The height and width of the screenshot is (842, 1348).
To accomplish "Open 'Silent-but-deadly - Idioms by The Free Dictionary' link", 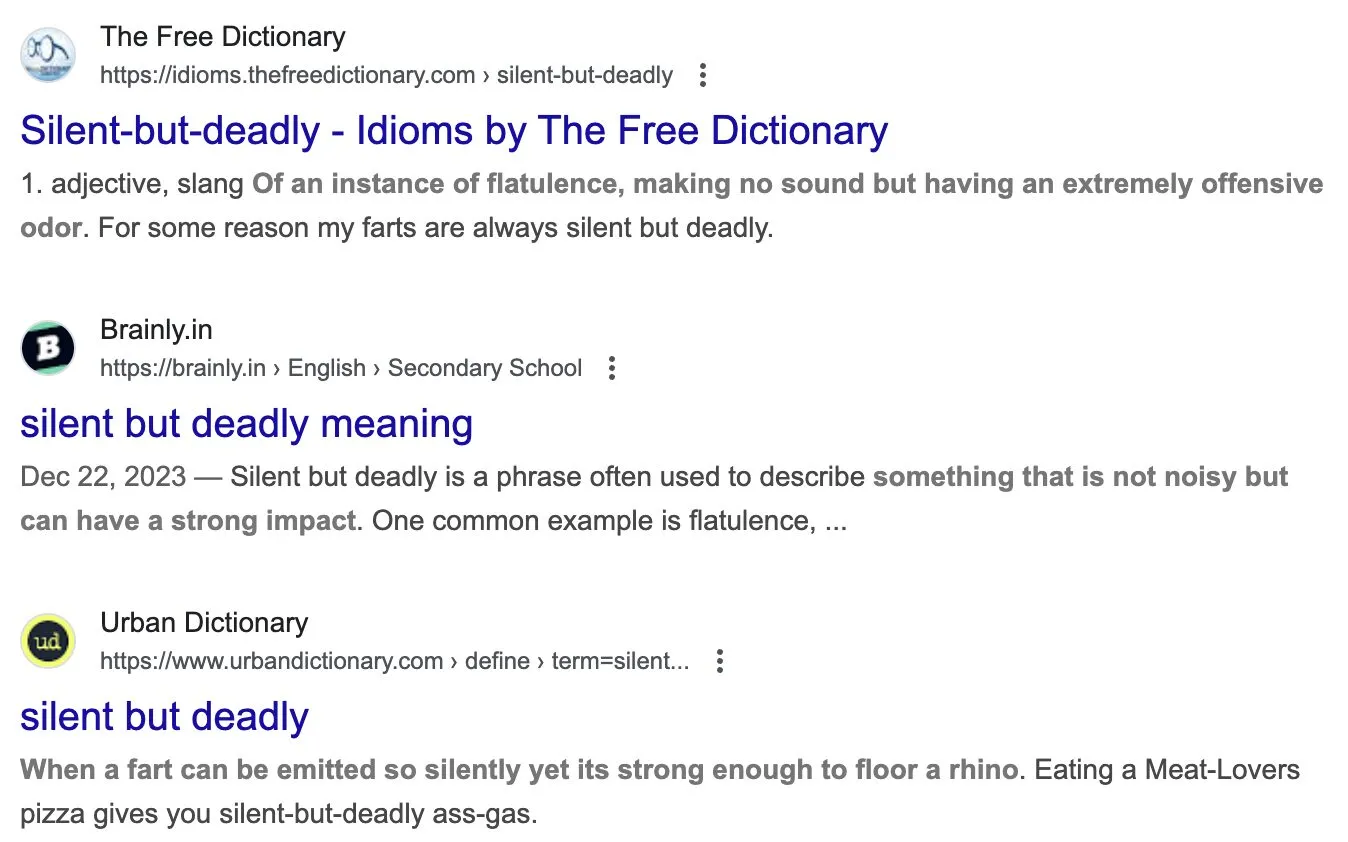I will [454, 131].
